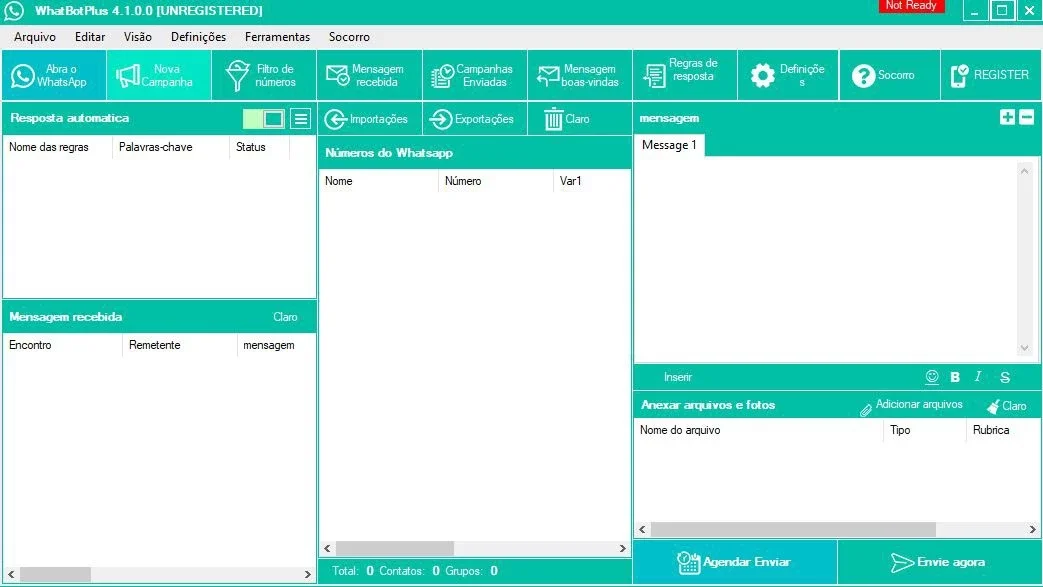The width and height of the screenshot is (1043, 587).
Task: Click Palavras-chave column header
Action: [171, 147]
